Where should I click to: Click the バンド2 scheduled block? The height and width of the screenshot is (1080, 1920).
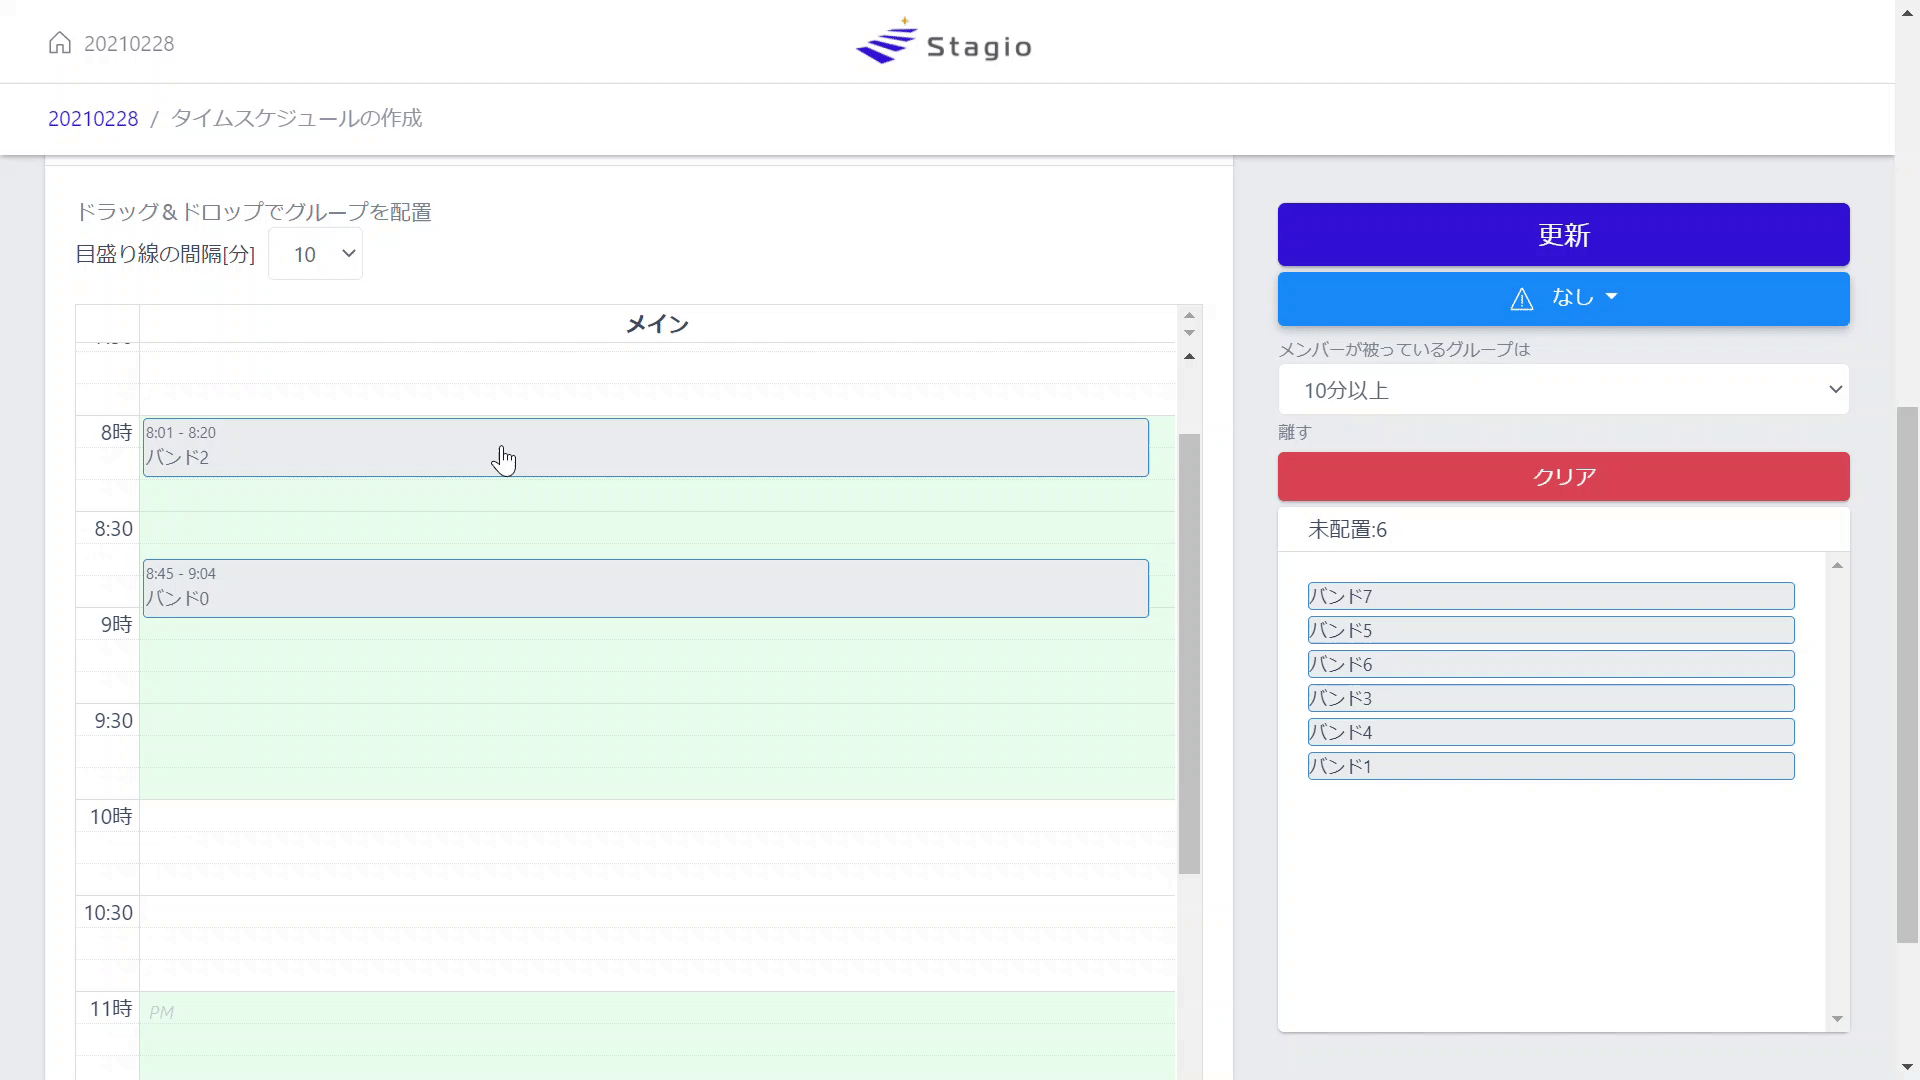tap(645, 447)
